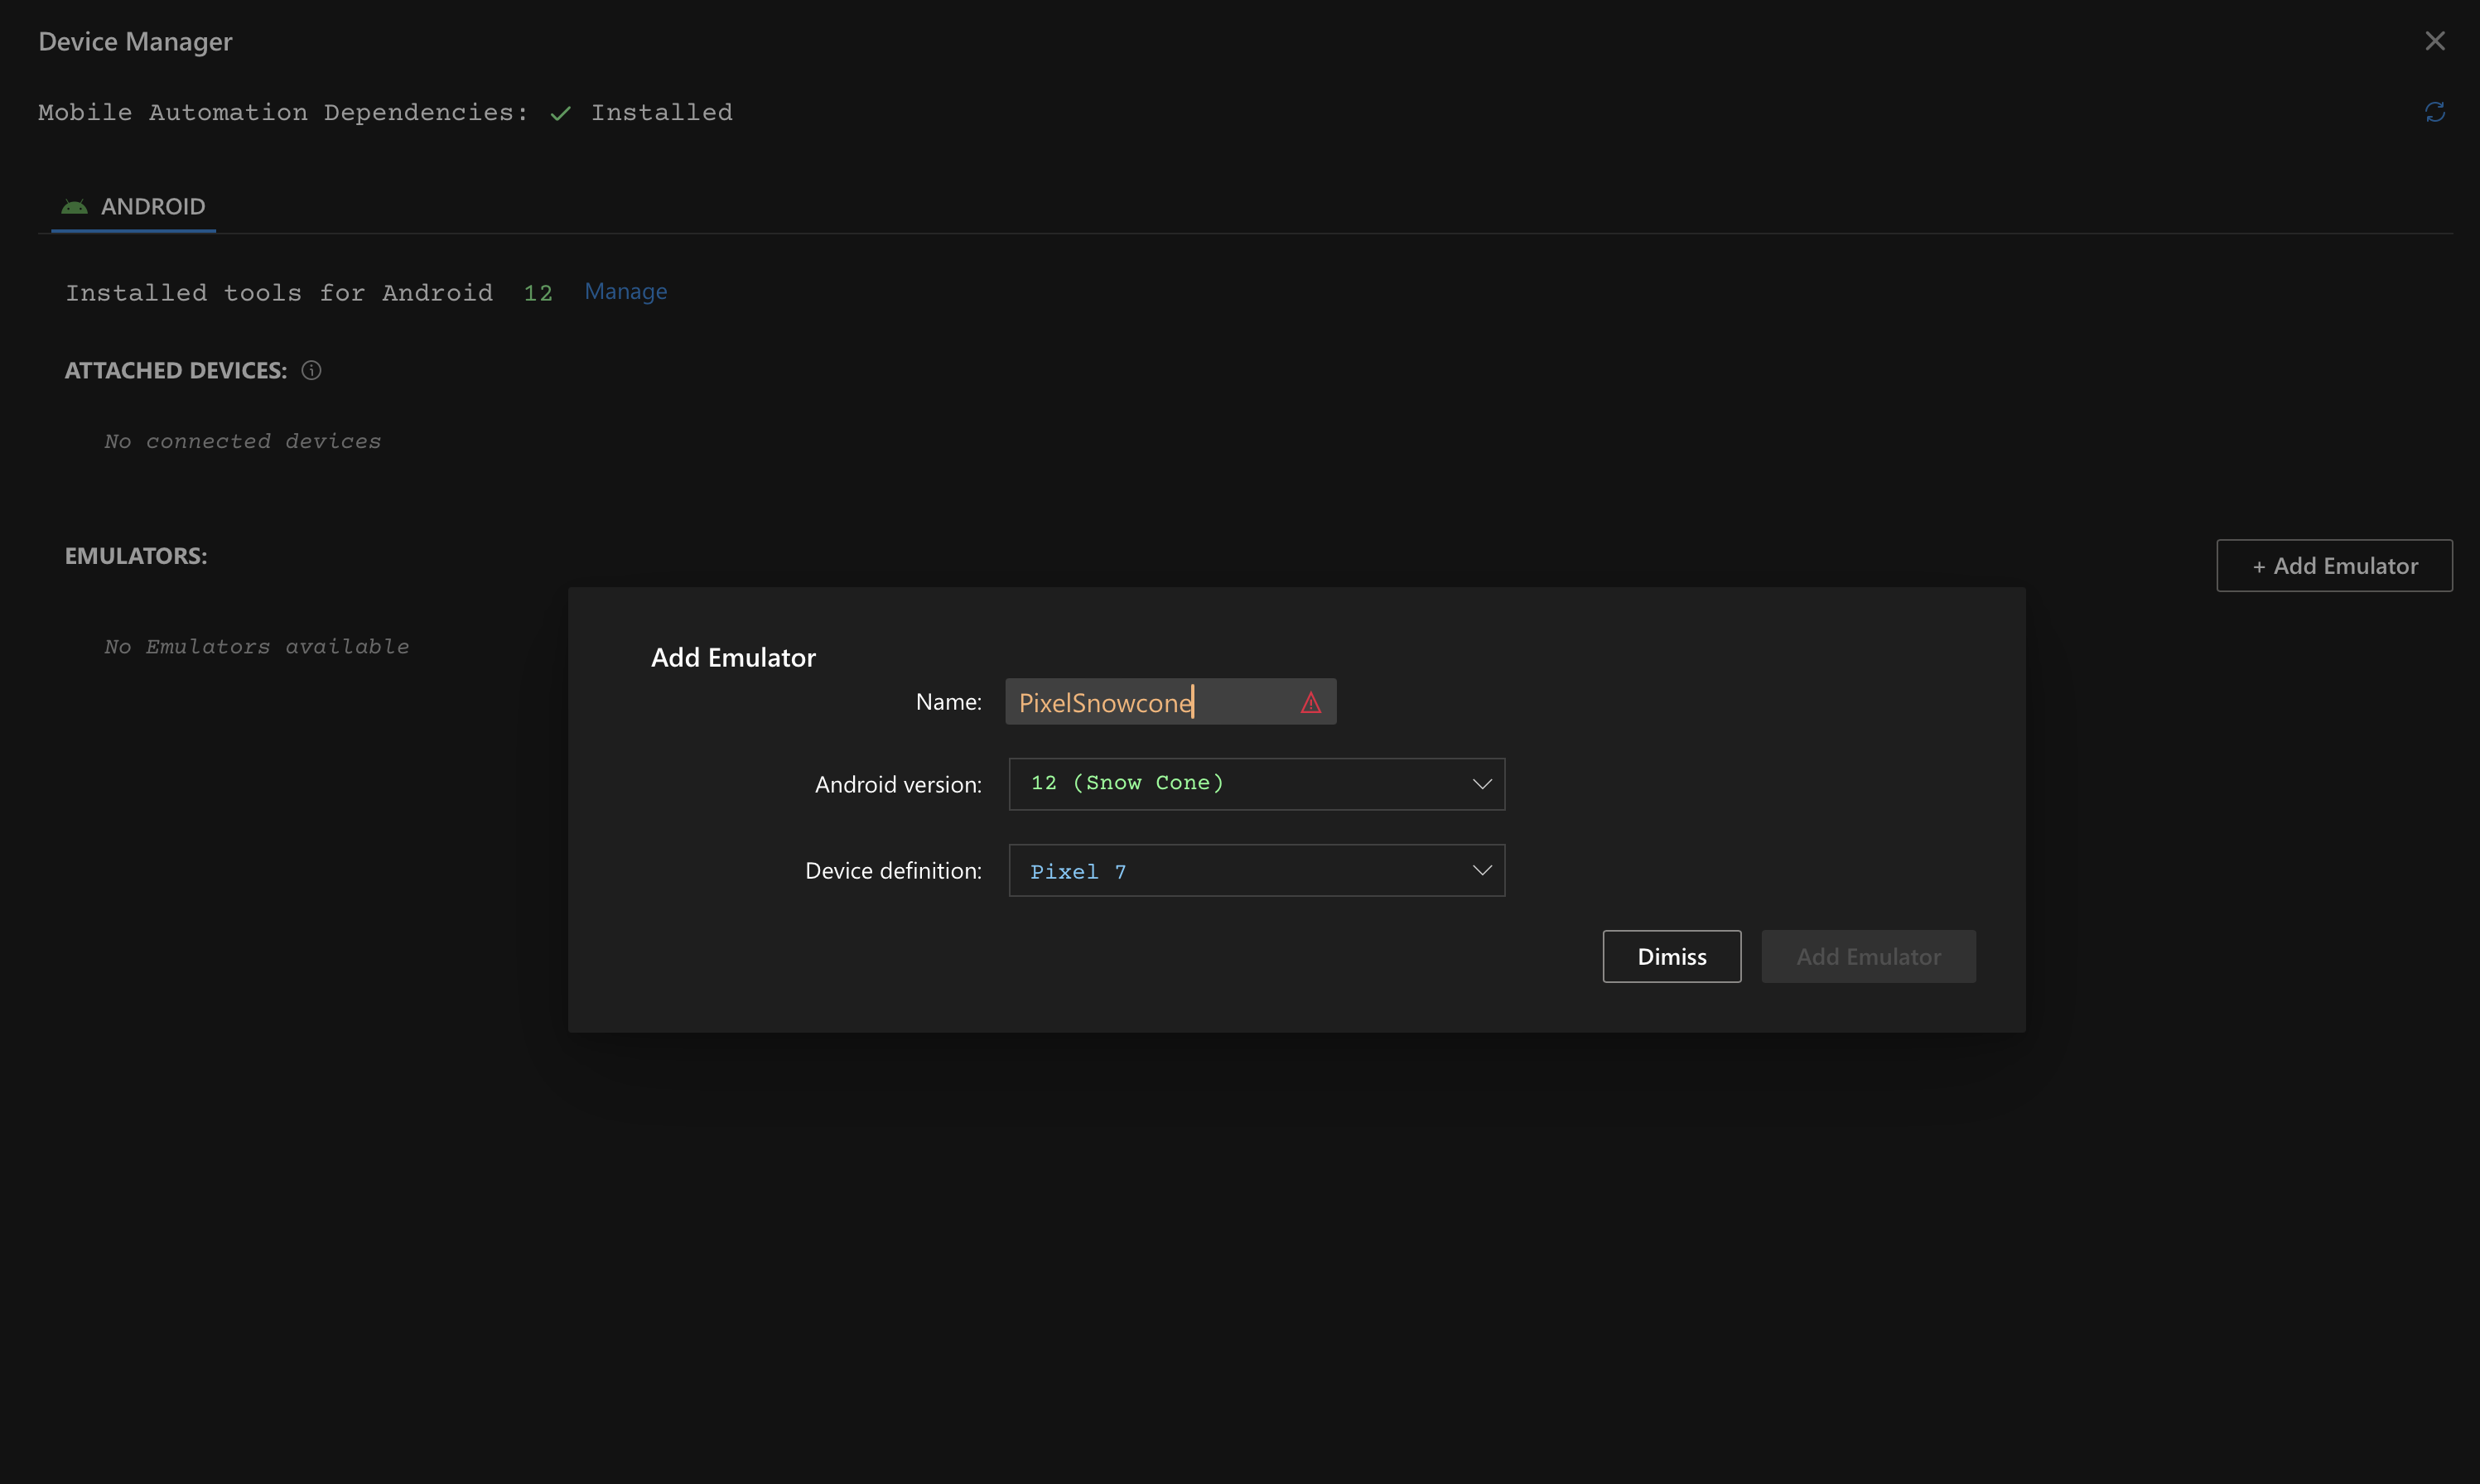Expand the Android version chevron arrow
Viewport: 2480px width, 1484px height.
point(1481,784)
